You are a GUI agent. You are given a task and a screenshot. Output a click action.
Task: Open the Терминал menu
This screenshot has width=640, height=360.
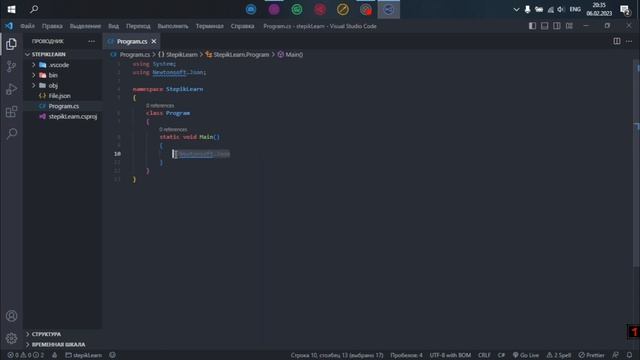pyautogui.click(x=209, y=26)
